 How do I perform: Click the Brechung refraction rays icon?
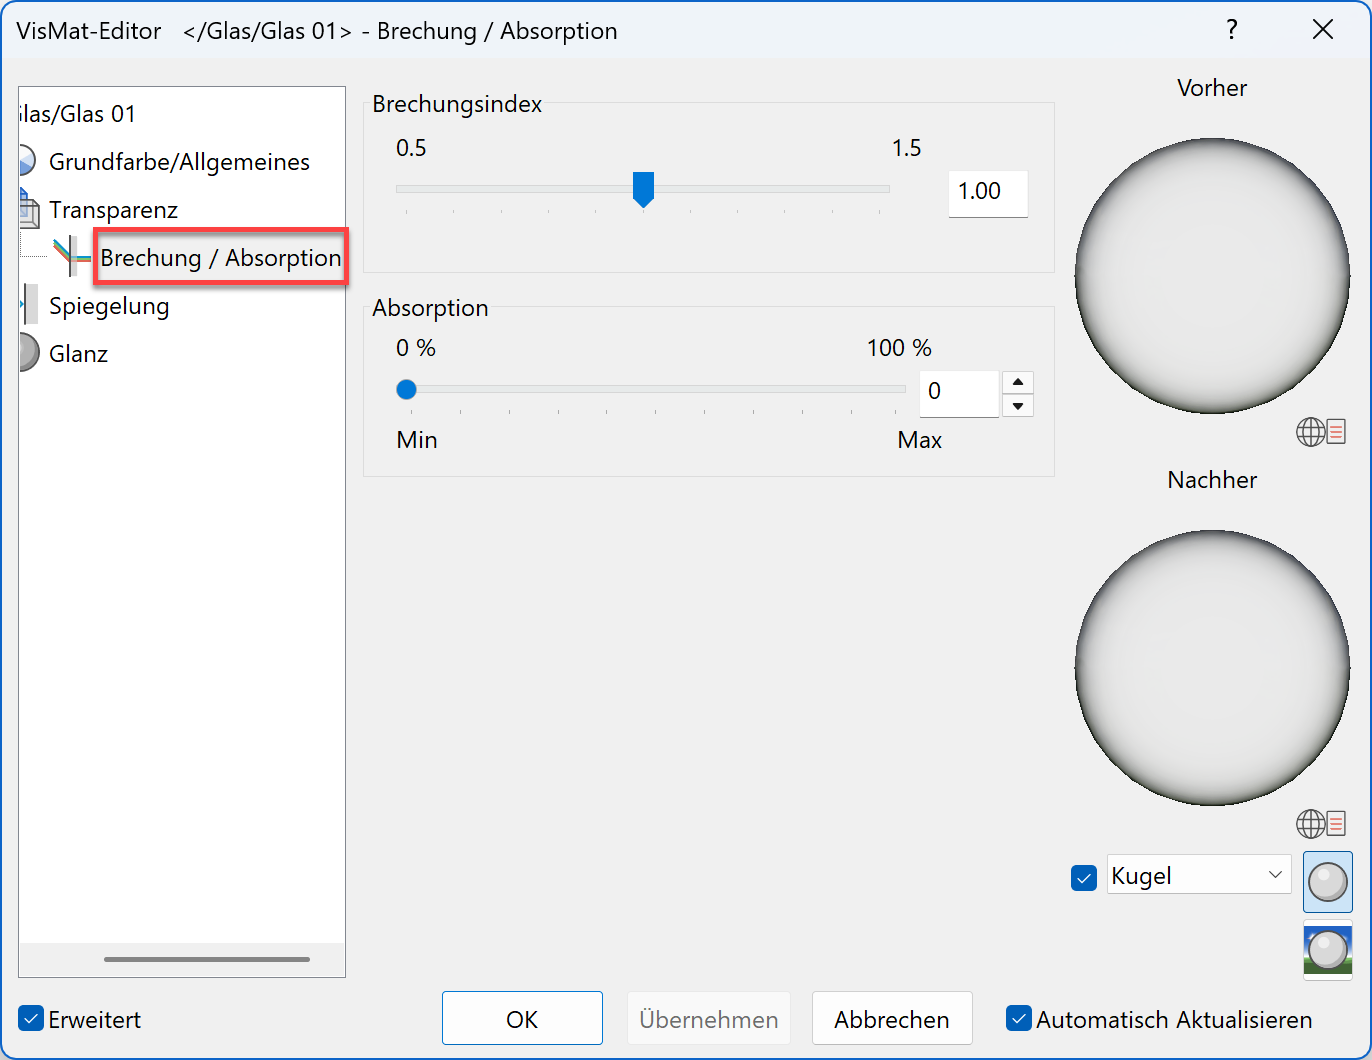pos(71,257)
